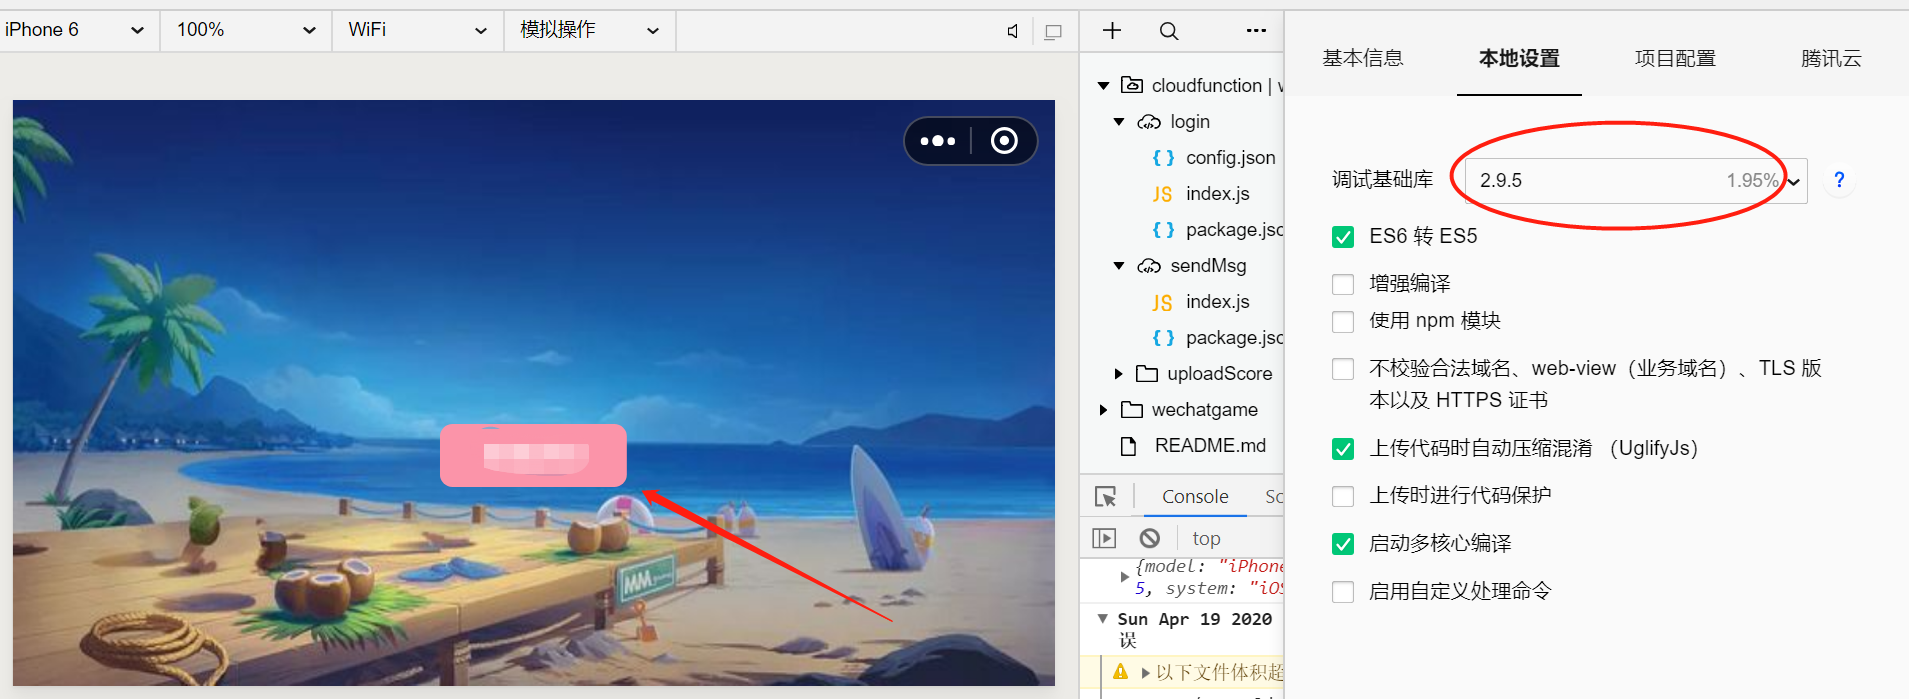Switch to 本地设置 tab
The height and width of the screenshot is (699, 1909).
point(1519,58)
